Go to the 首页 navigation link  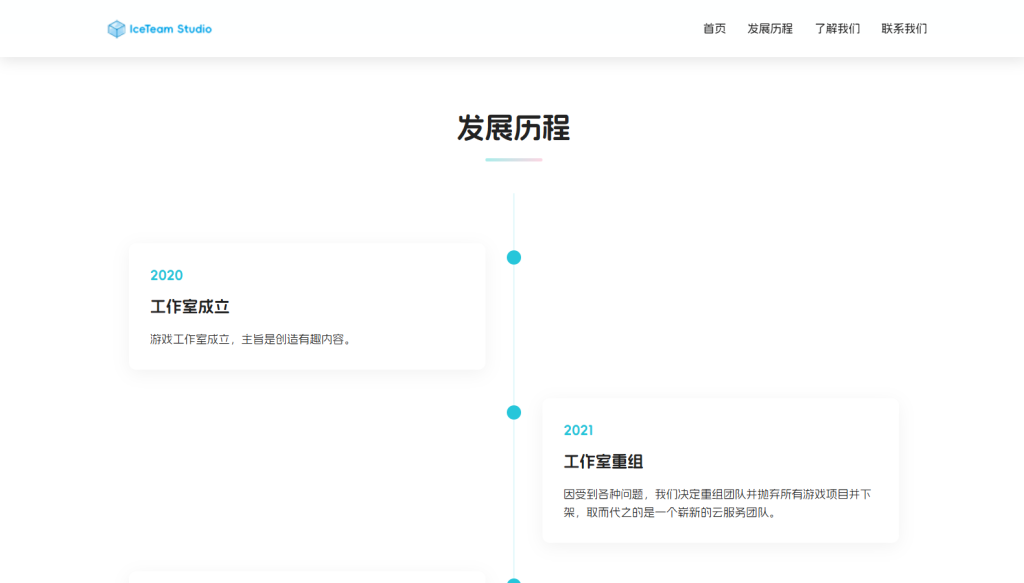(714, 29)
